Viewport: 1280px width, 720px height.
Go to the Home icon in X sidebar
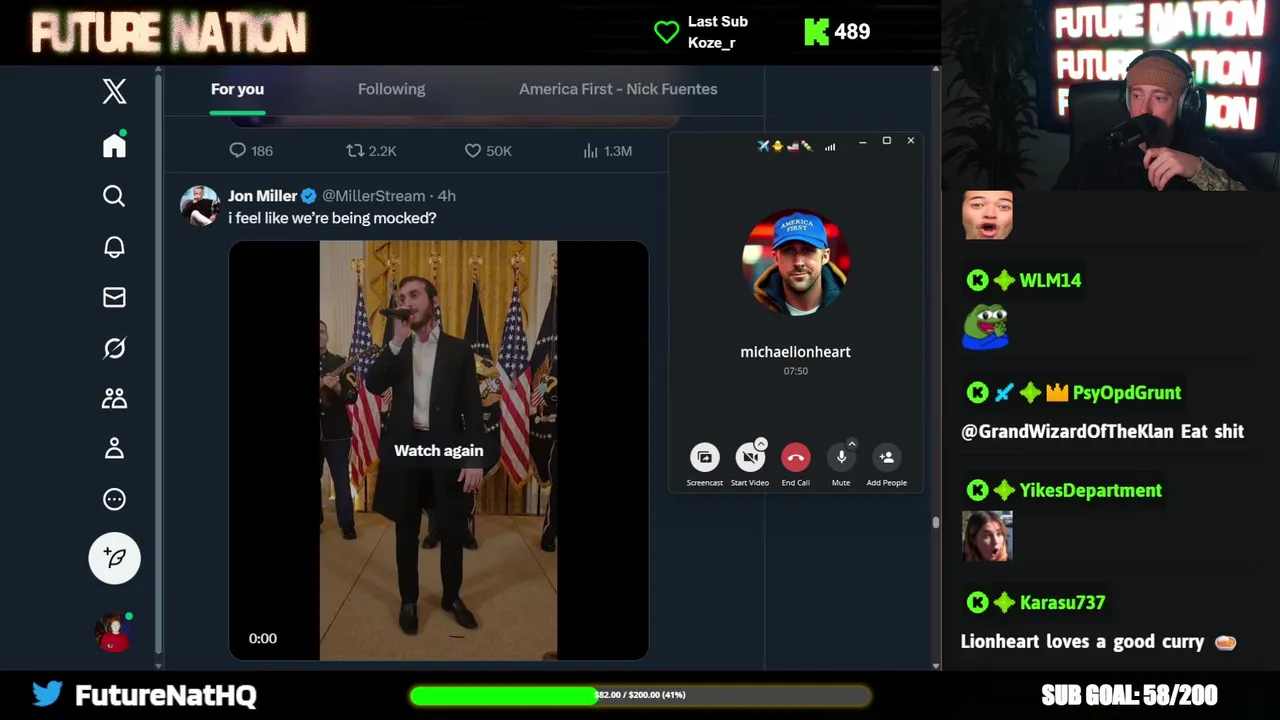click(x=114, y=145)
